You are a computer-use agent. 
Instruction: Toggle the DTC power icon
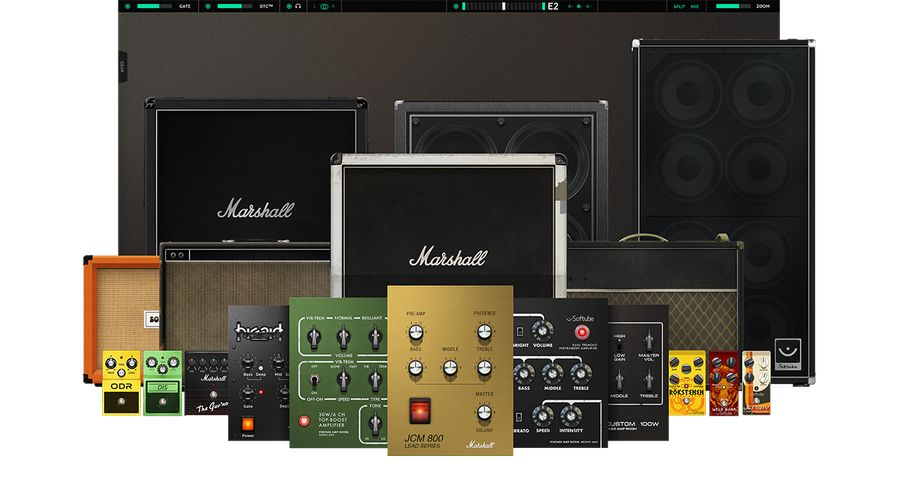point(208,6)
